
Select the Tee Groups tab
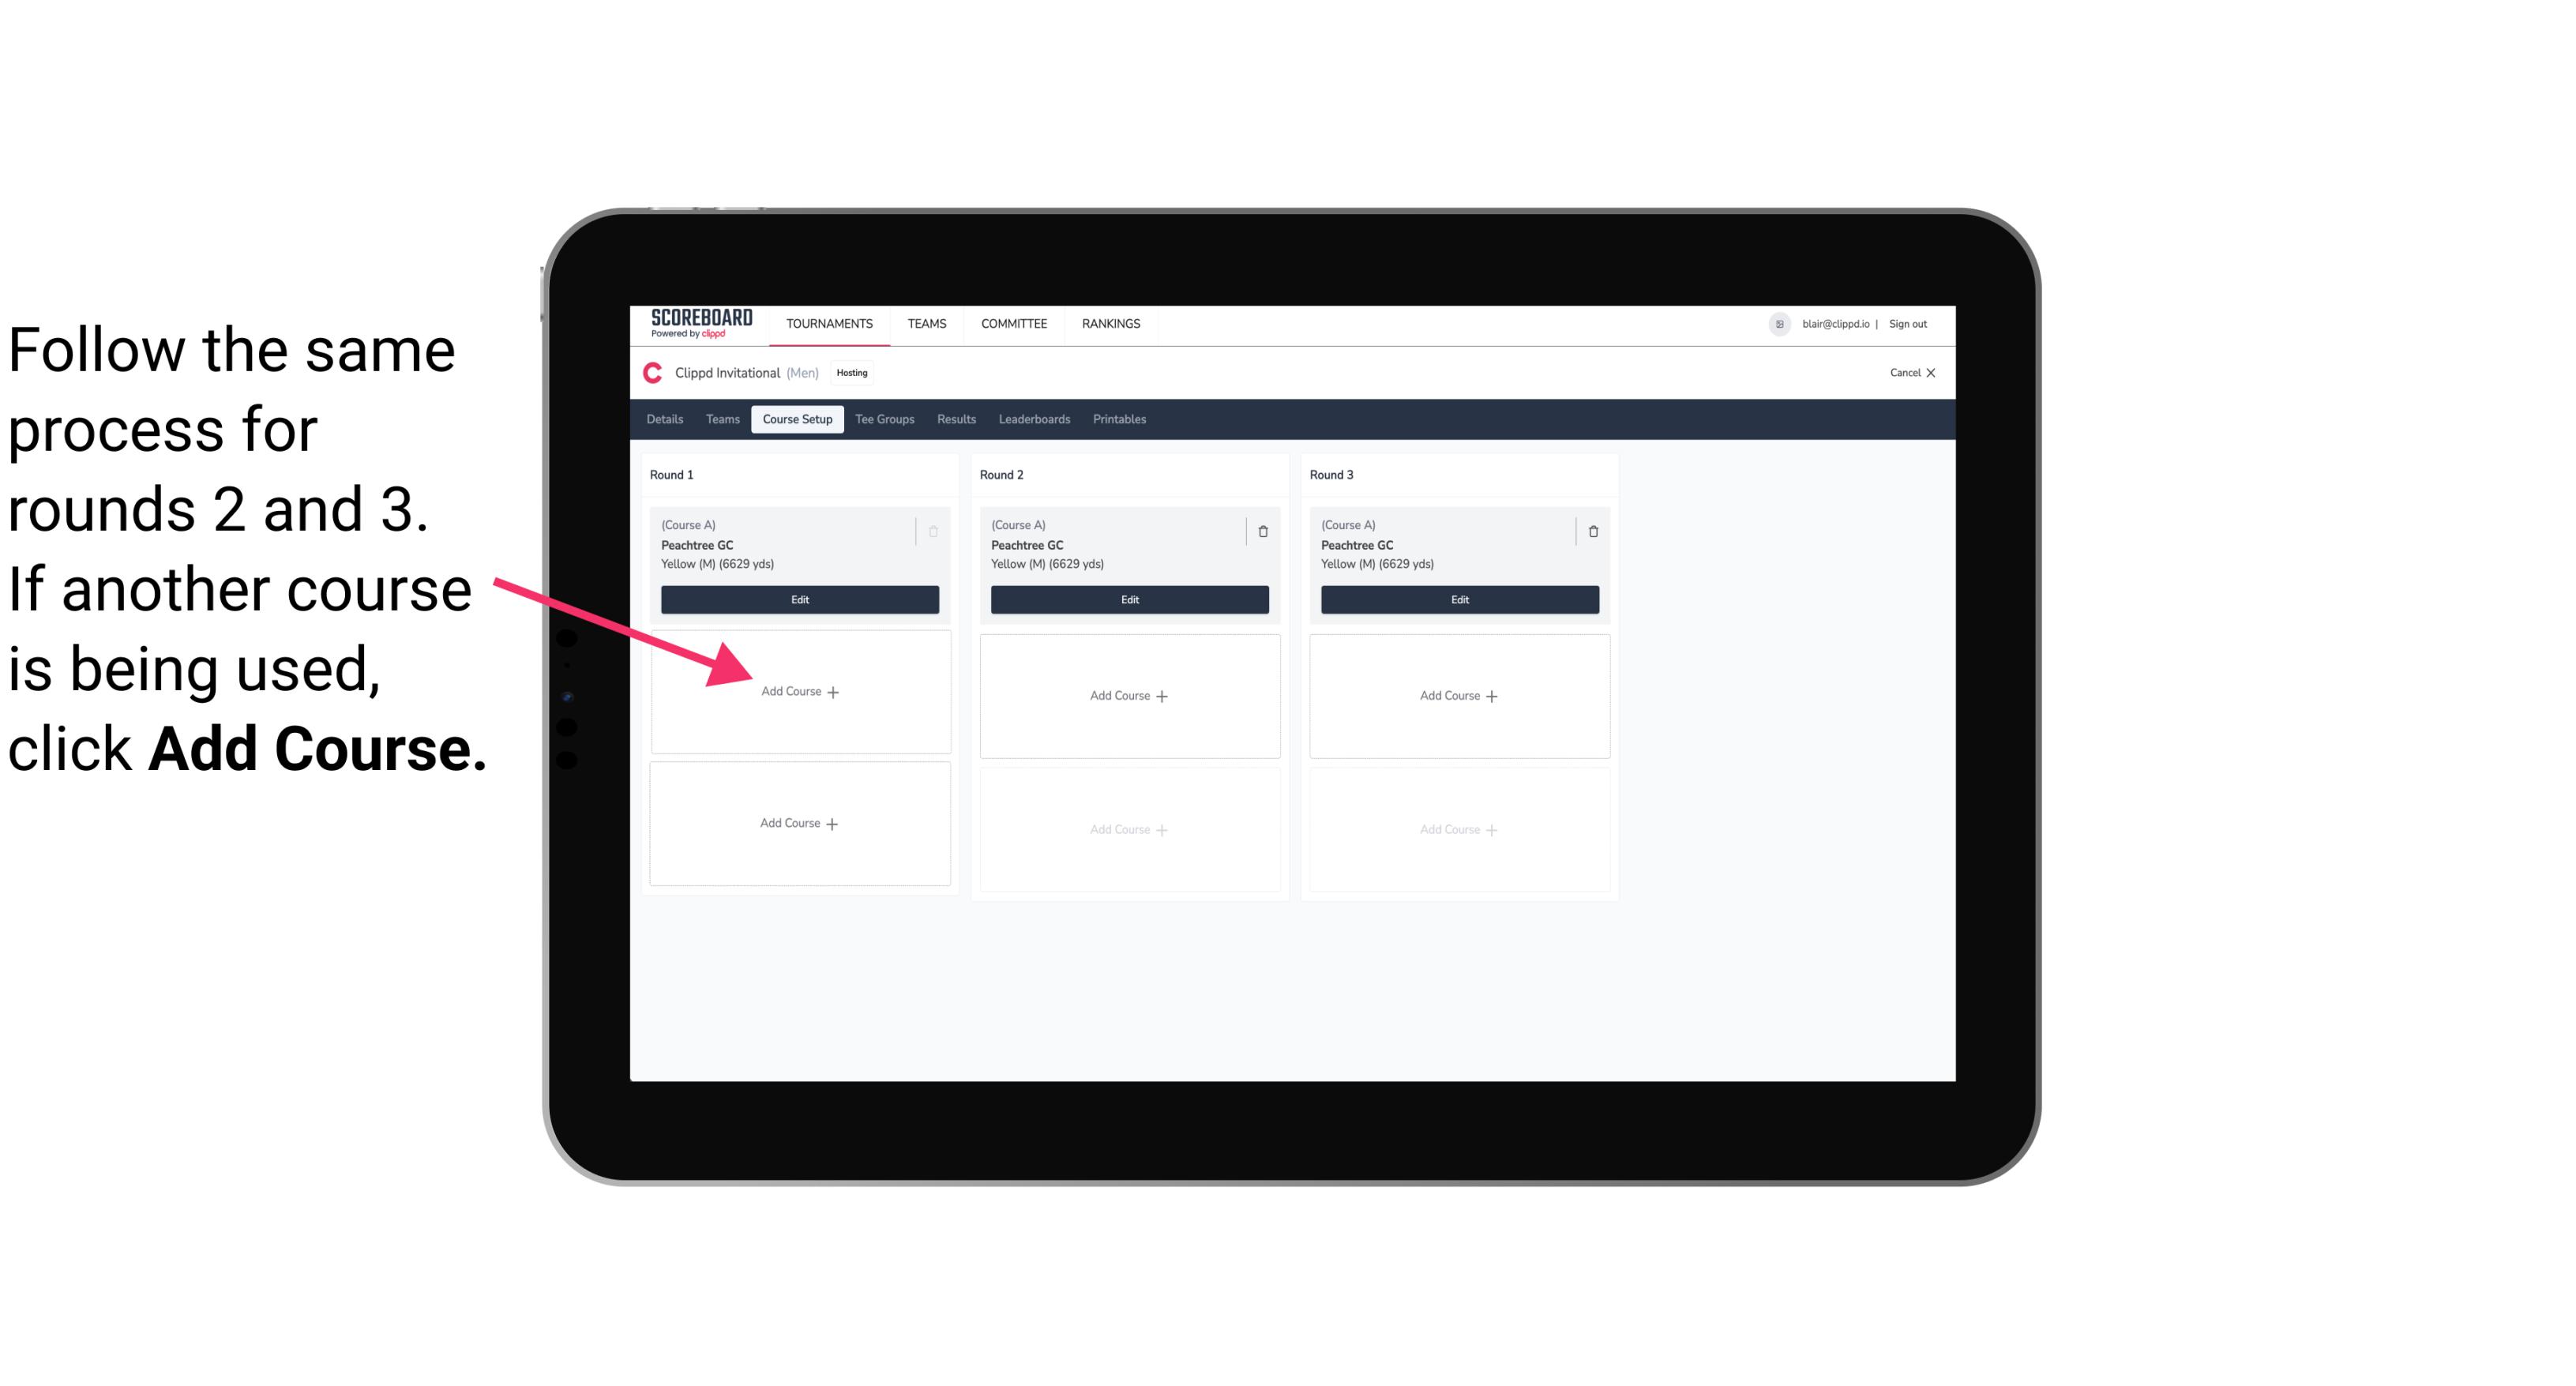[x=885, y=420]
